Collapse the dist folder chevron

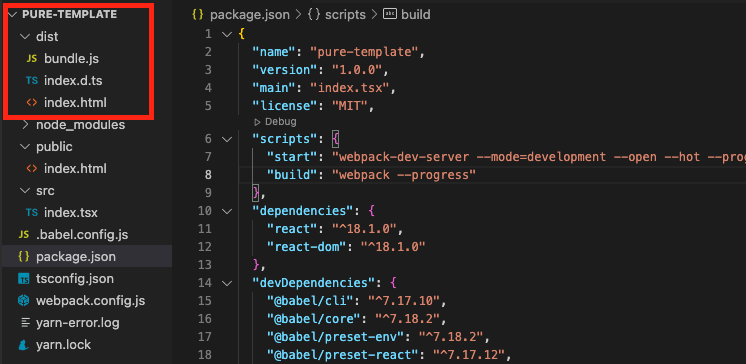click(x=25, y=37)
